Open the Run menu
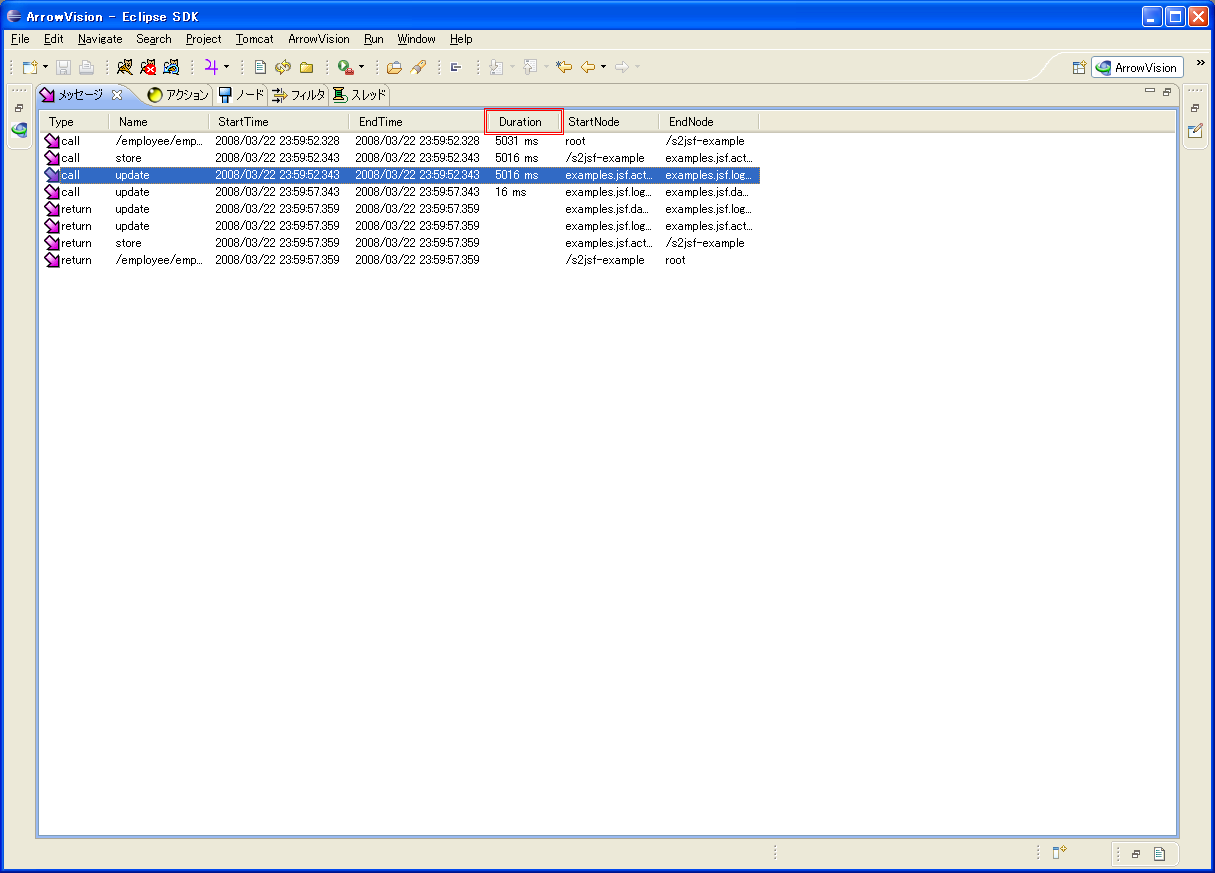 374,39
